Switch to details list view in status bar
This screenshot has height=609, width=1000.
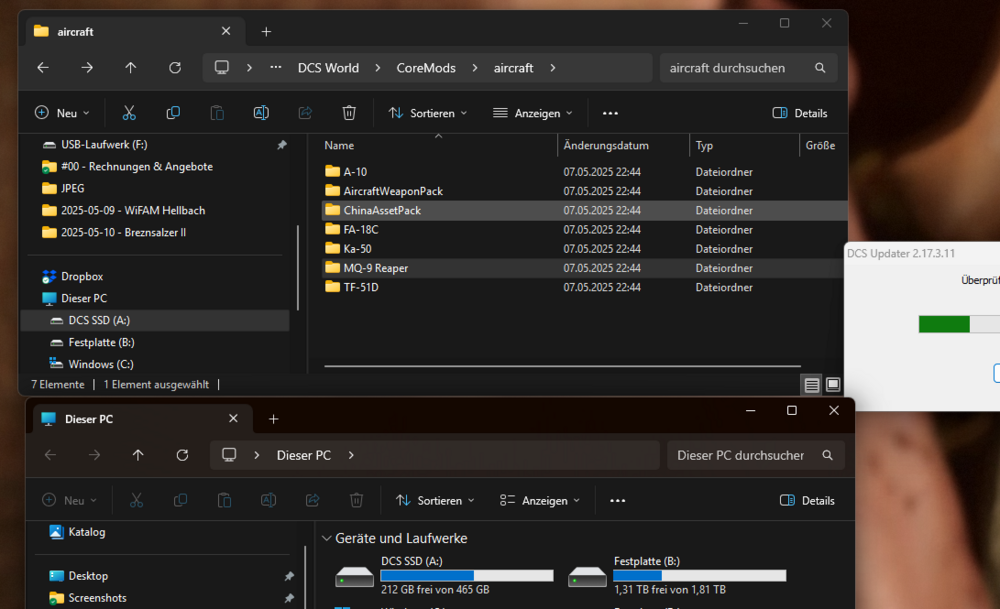[x=812, y=384]
